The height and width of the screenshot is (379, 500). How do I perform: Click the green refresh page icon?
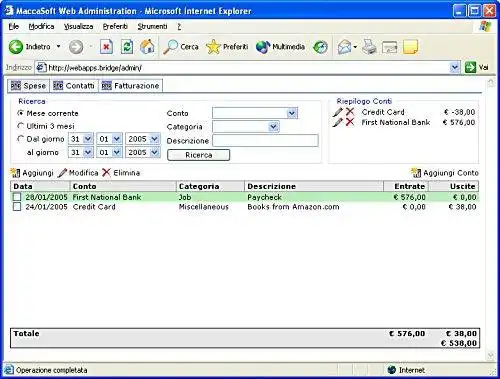coord(127,47)
